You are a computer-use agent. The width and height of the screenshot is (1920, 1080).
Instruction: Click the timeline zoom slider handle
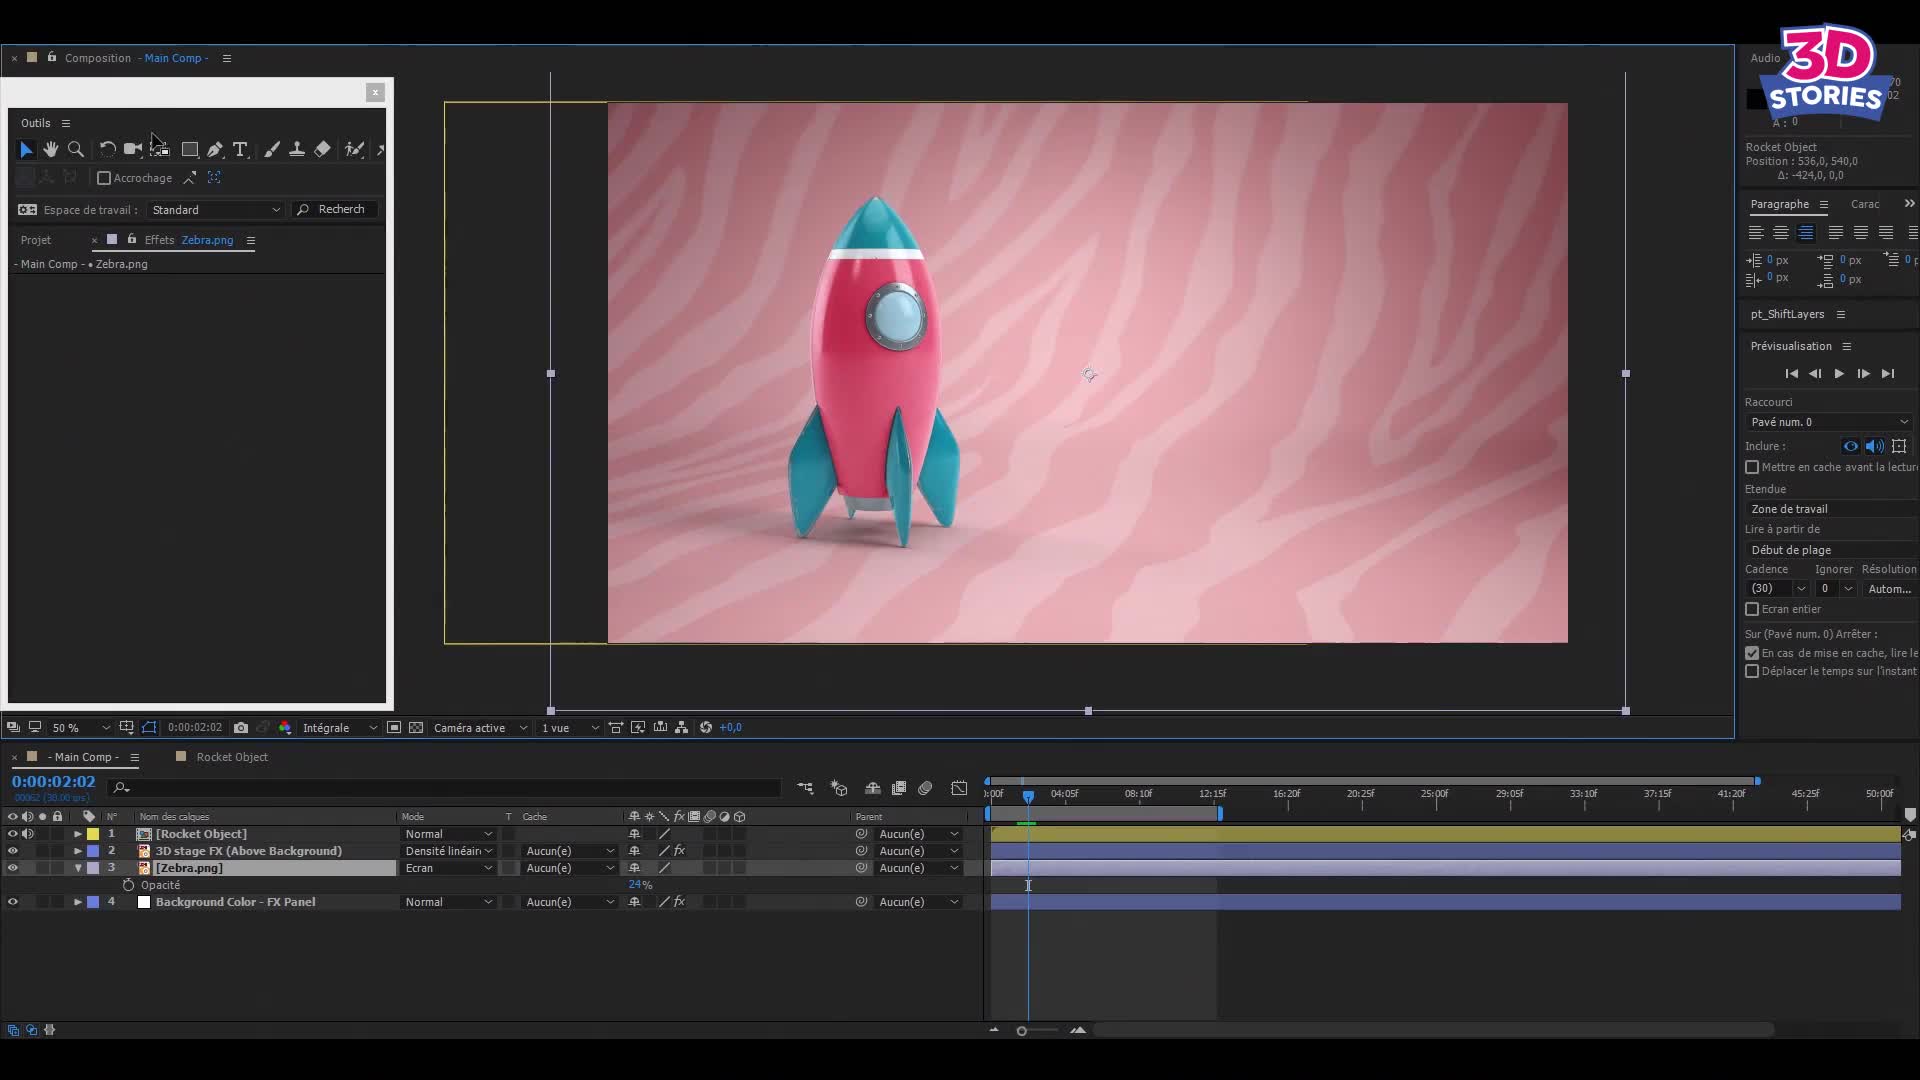[x=1021, y=1030]
